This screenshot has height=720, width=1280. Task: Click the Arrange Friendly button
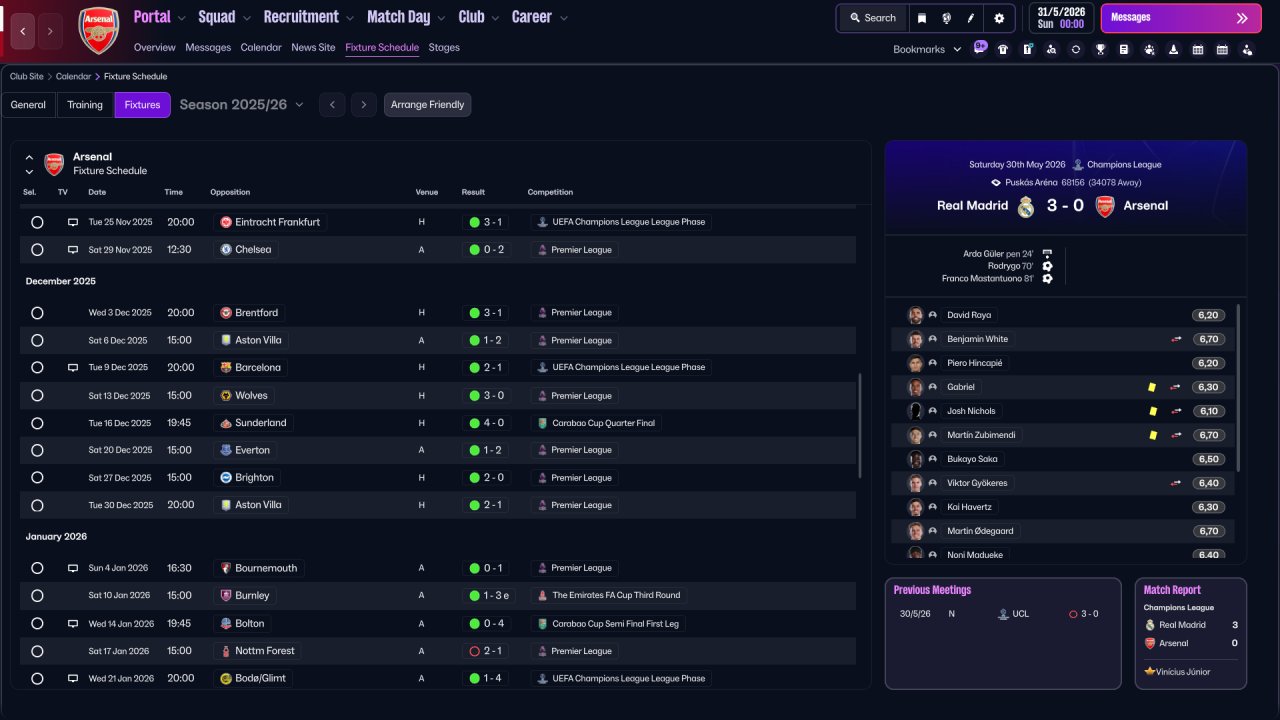[427, 105]
